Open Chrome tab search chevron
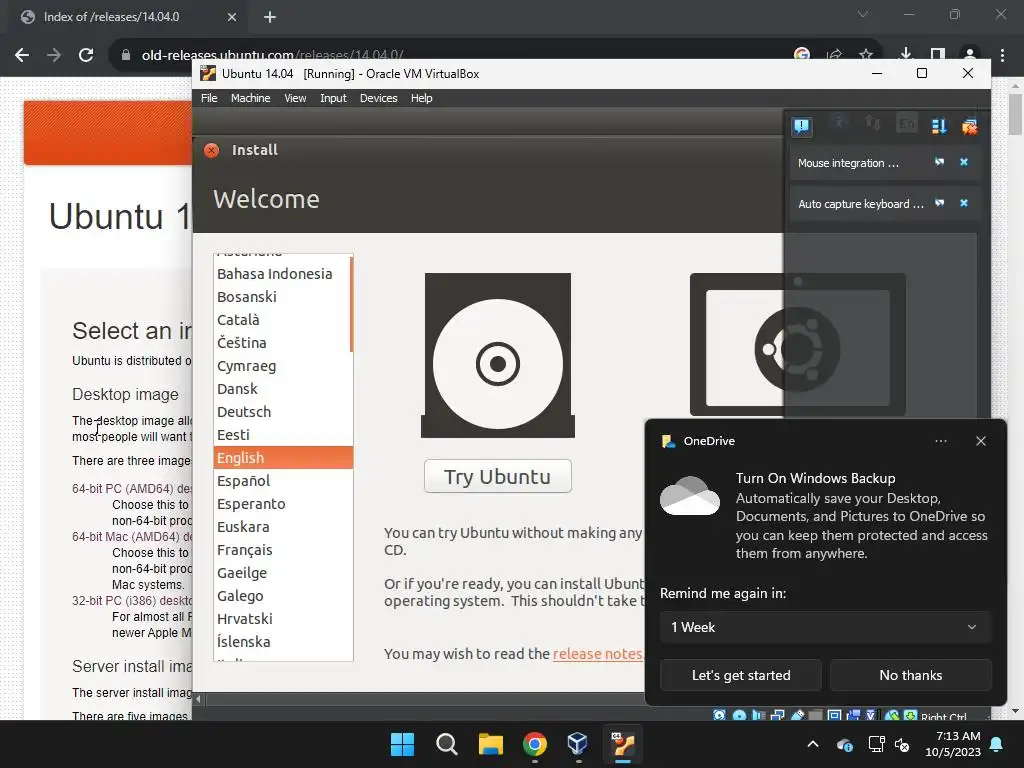The width and height of the screenshot is (1024, 768). pos(863,14)
